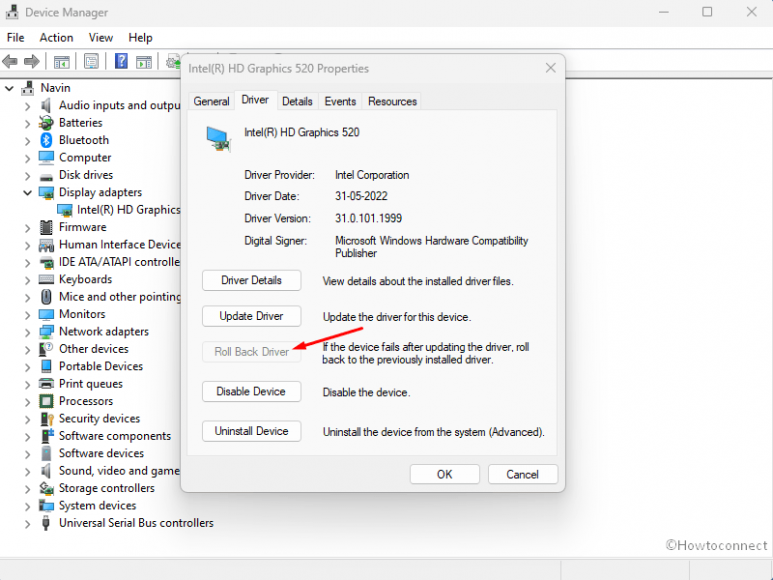Click the Monitors category icon

pos(46,314)
